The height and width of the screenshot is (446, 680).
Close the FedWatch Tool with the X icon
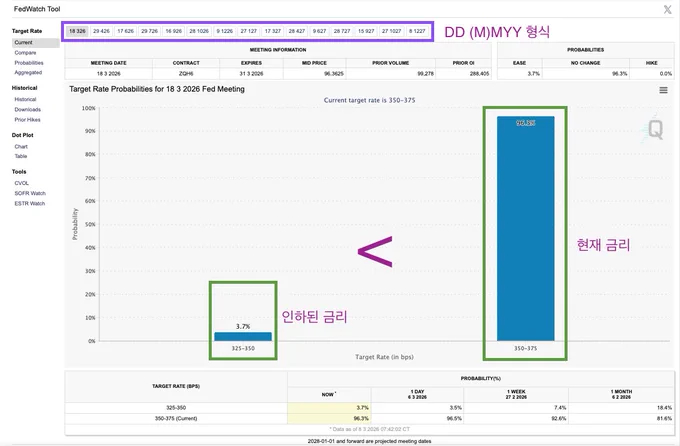(667, 9)
